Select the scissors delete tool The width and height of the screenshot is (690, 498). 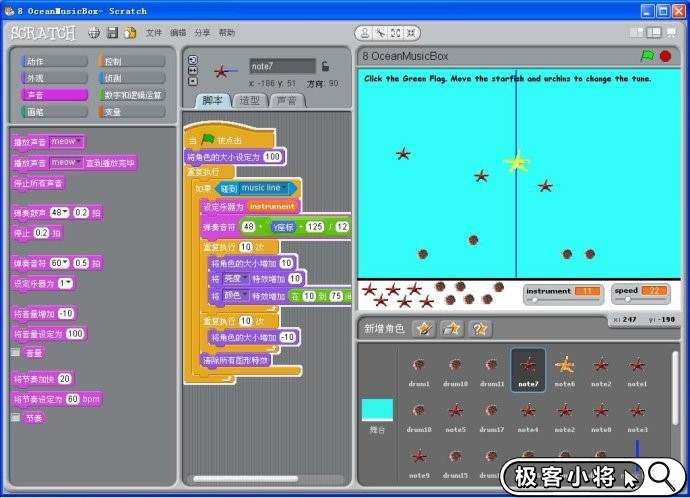[381, 33]
